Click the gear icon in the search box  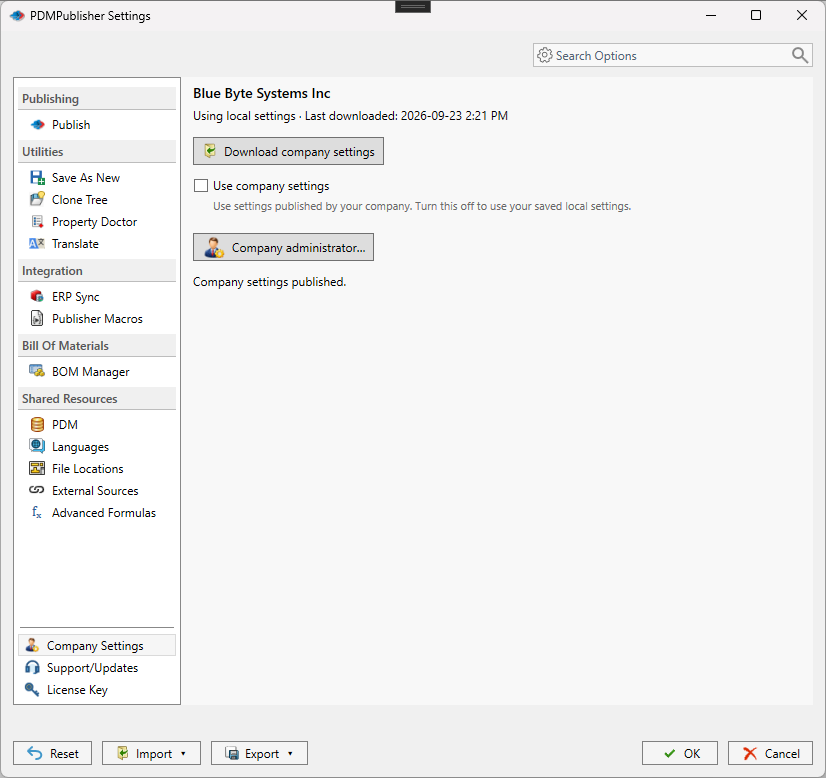pos(545,55)
